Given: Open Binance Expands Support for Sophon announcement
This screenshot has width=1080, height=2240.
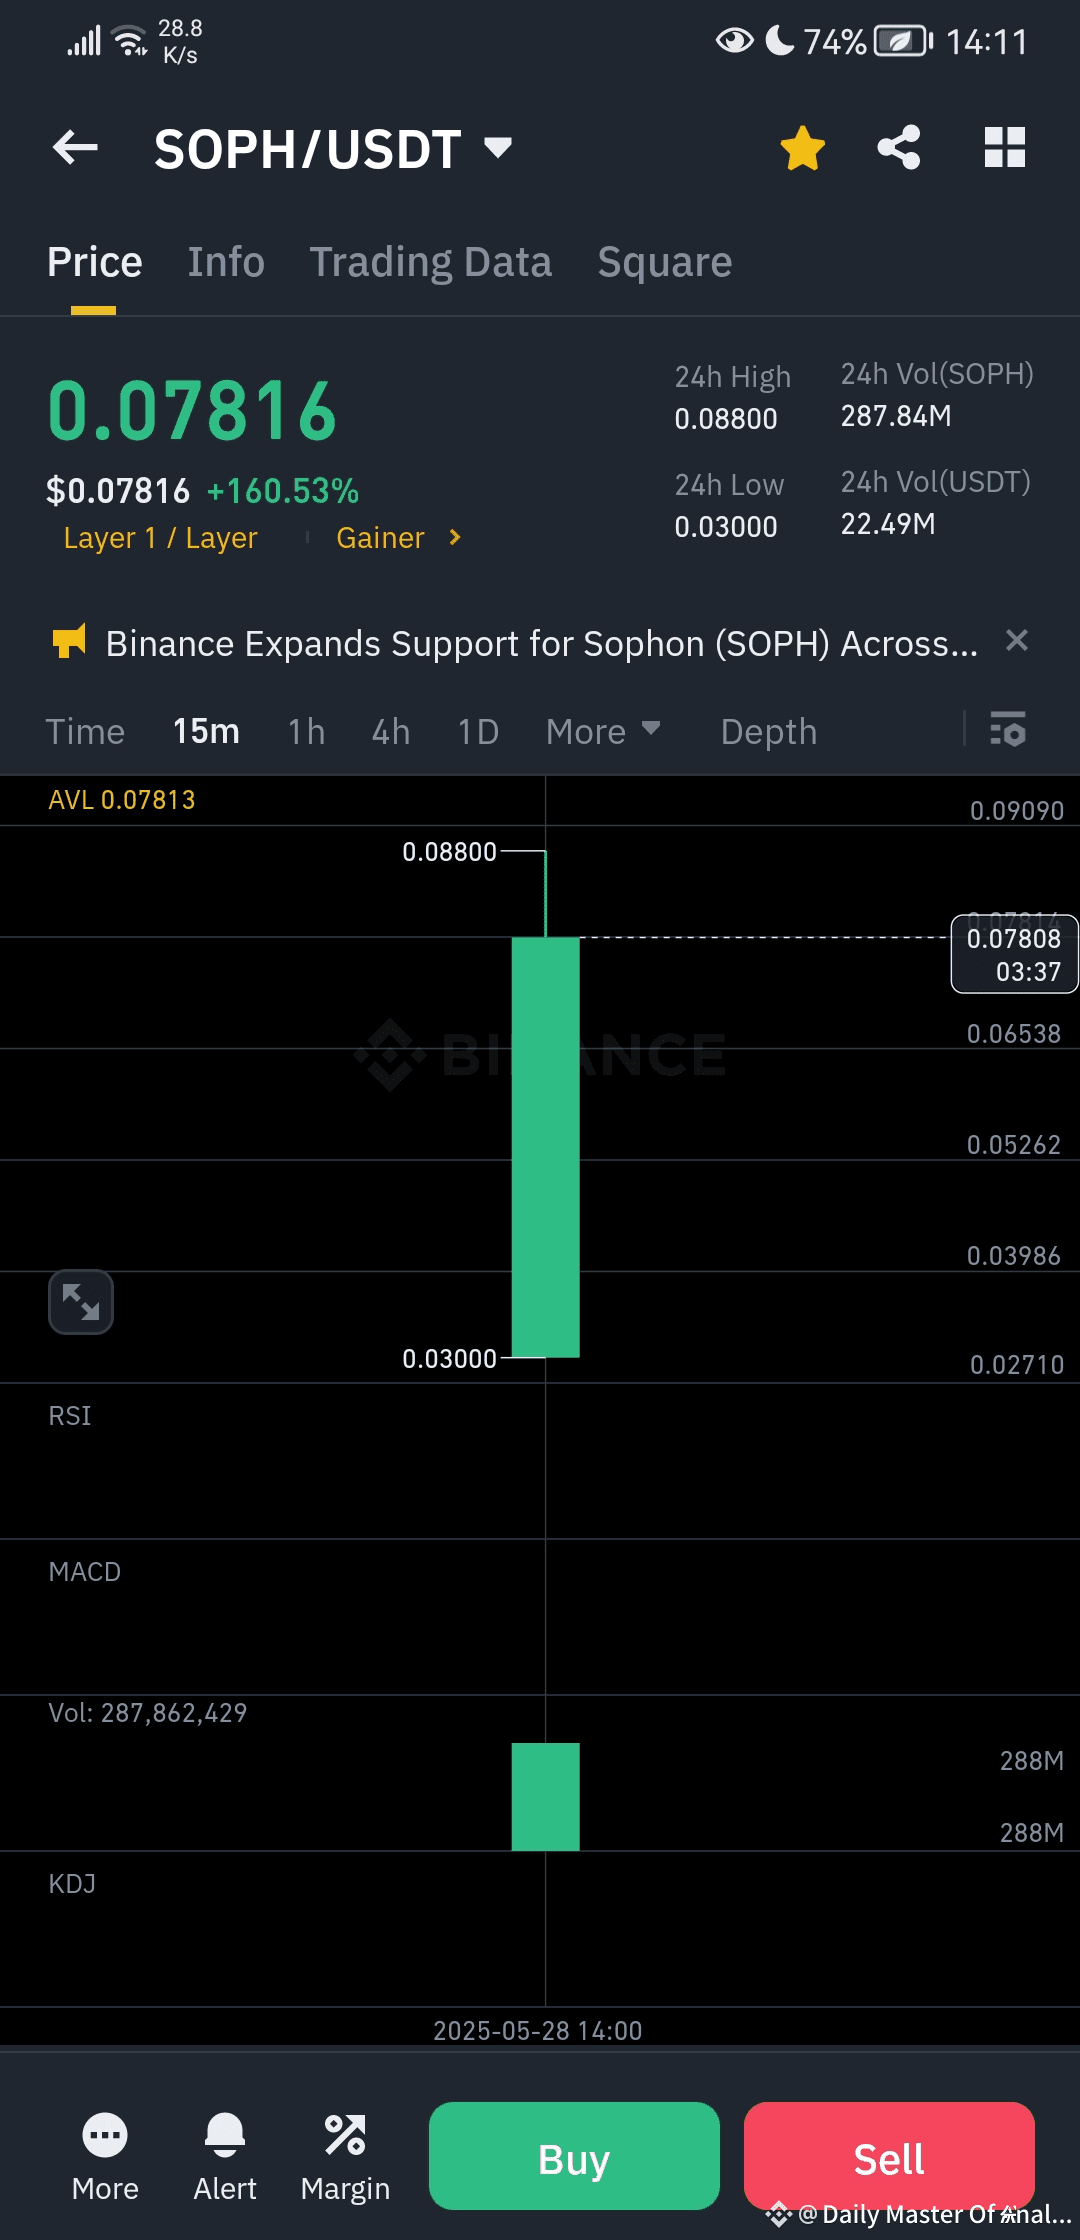Looking at the screenshot, I should (x=540, y=644).
